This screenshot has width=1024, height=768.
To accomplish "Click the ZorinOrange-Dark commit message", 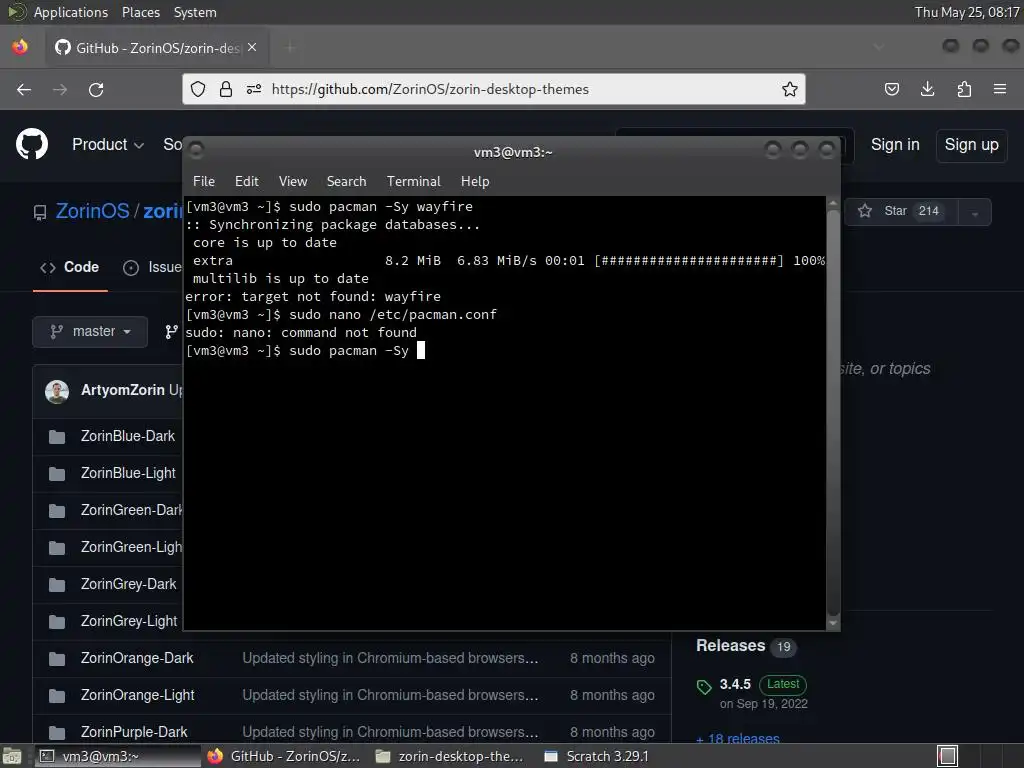I will (391, 658).
